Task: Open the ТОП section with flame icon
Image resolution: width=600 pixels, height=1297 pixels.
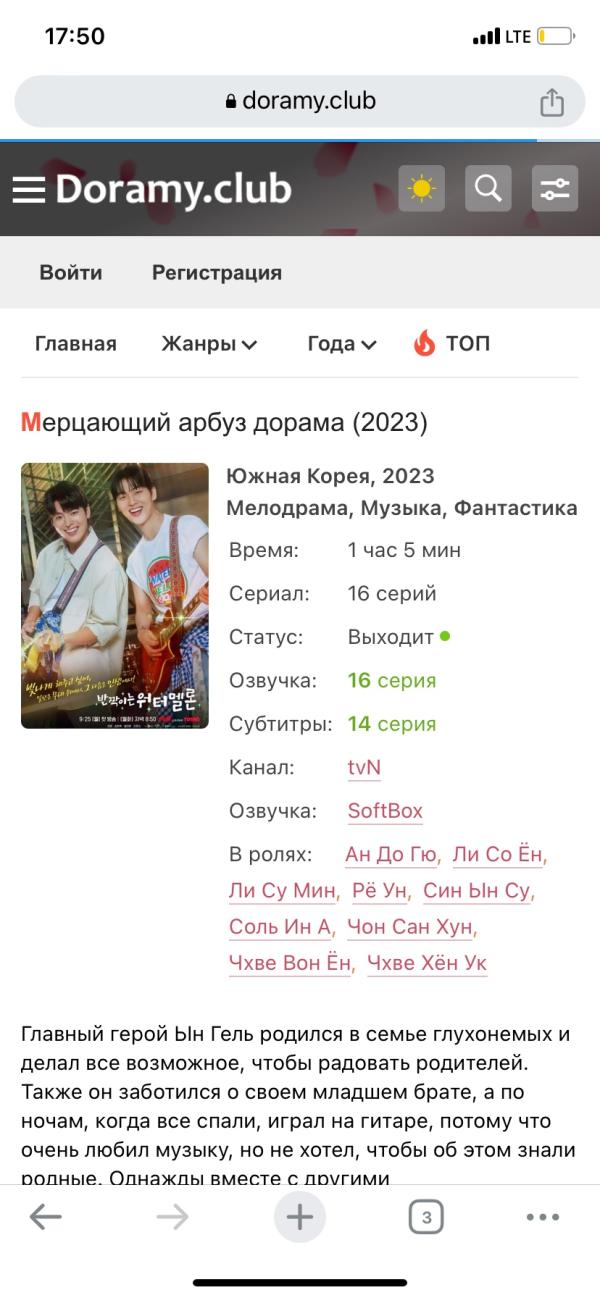Action: [452, 344]
